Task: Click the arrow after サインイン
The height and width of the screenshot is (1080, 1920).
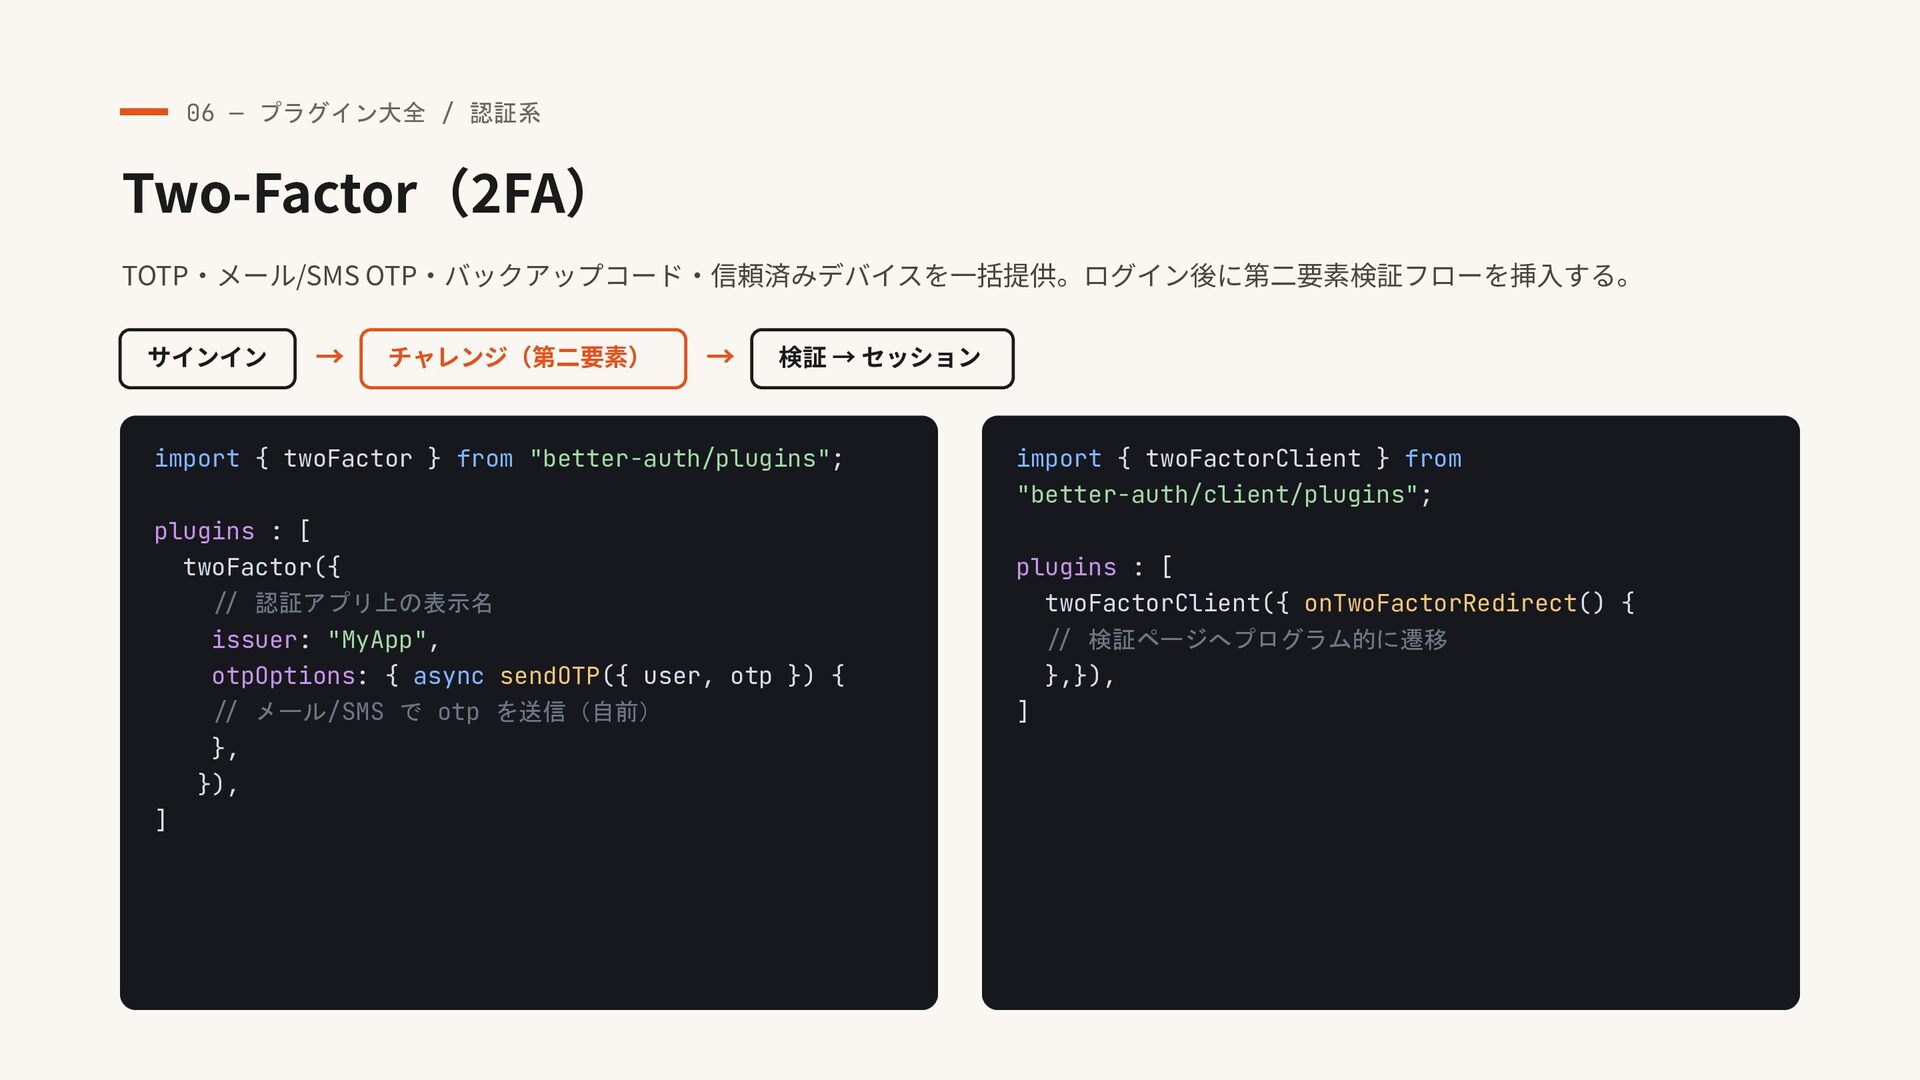Action: (329, 357)
